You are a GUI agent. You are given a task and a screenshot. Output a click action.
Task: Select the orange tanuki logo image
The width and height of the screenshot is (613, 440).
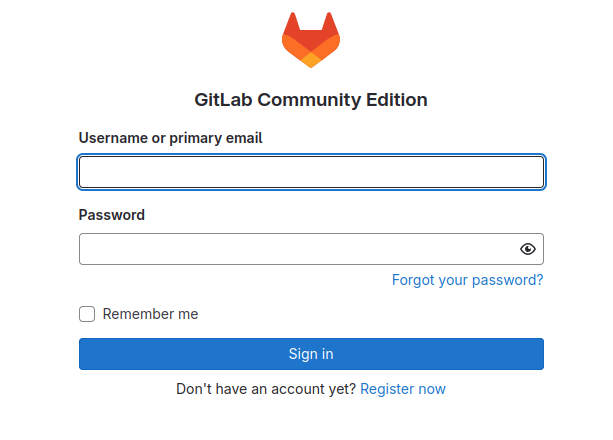click(x=311, y=40)
